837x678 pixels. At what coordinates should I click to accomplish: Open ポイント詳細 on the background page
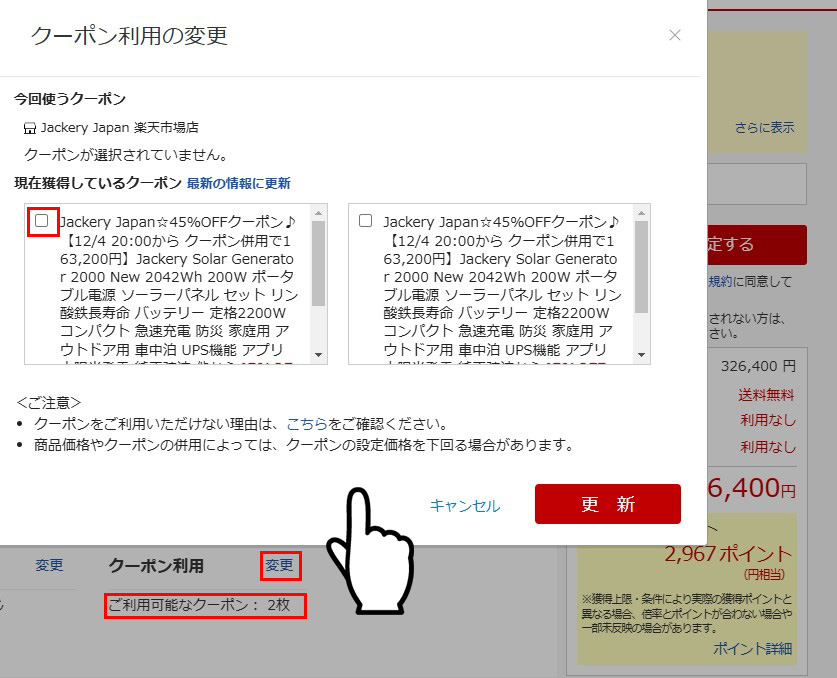pos(753,649)
